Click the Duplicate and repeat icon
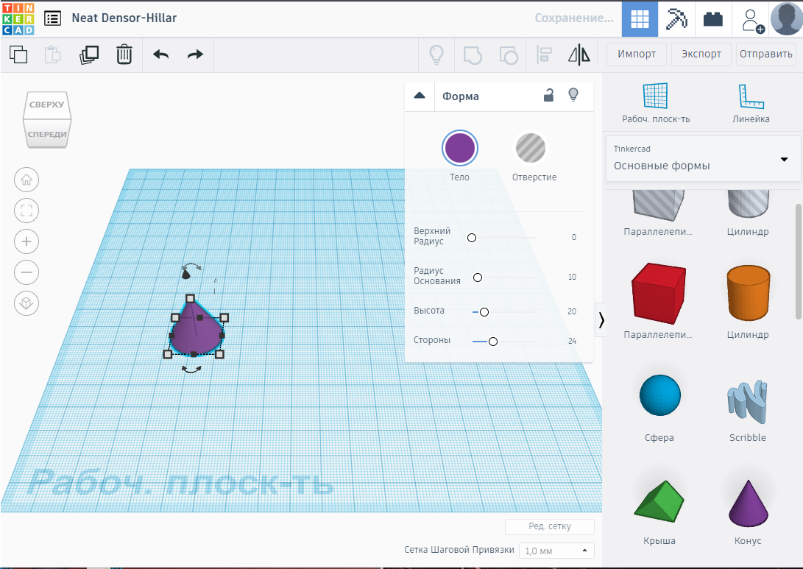The width and height of the screenshot is (803, 569). [89, 54]
